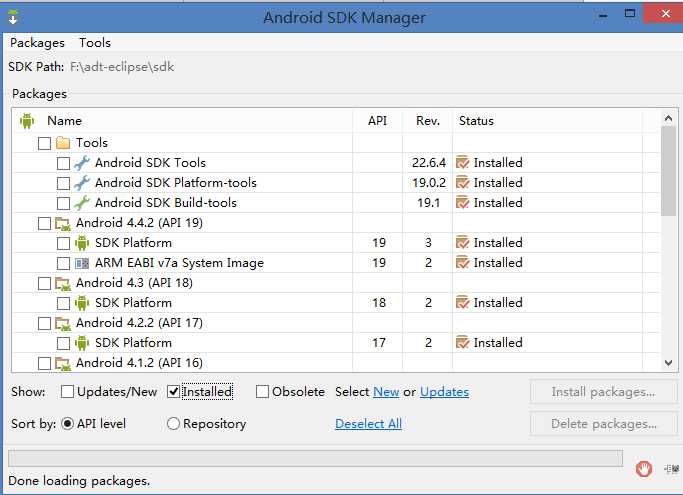Check the API 17 SDK Platform checkbox
The width and height of the screenshot is (683, 495).
pos(63,344)
